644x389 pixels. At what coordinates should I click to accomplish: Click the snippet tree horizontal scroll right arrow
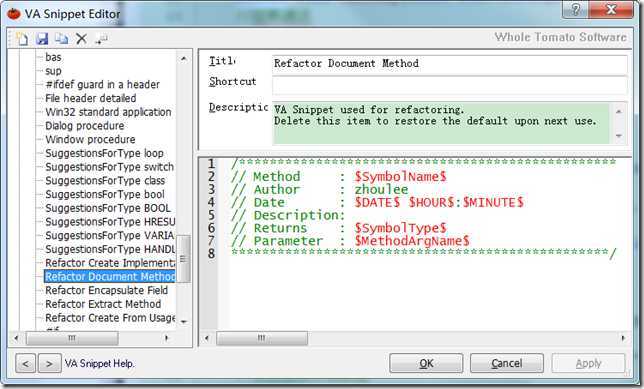click(x=166, y=338)
